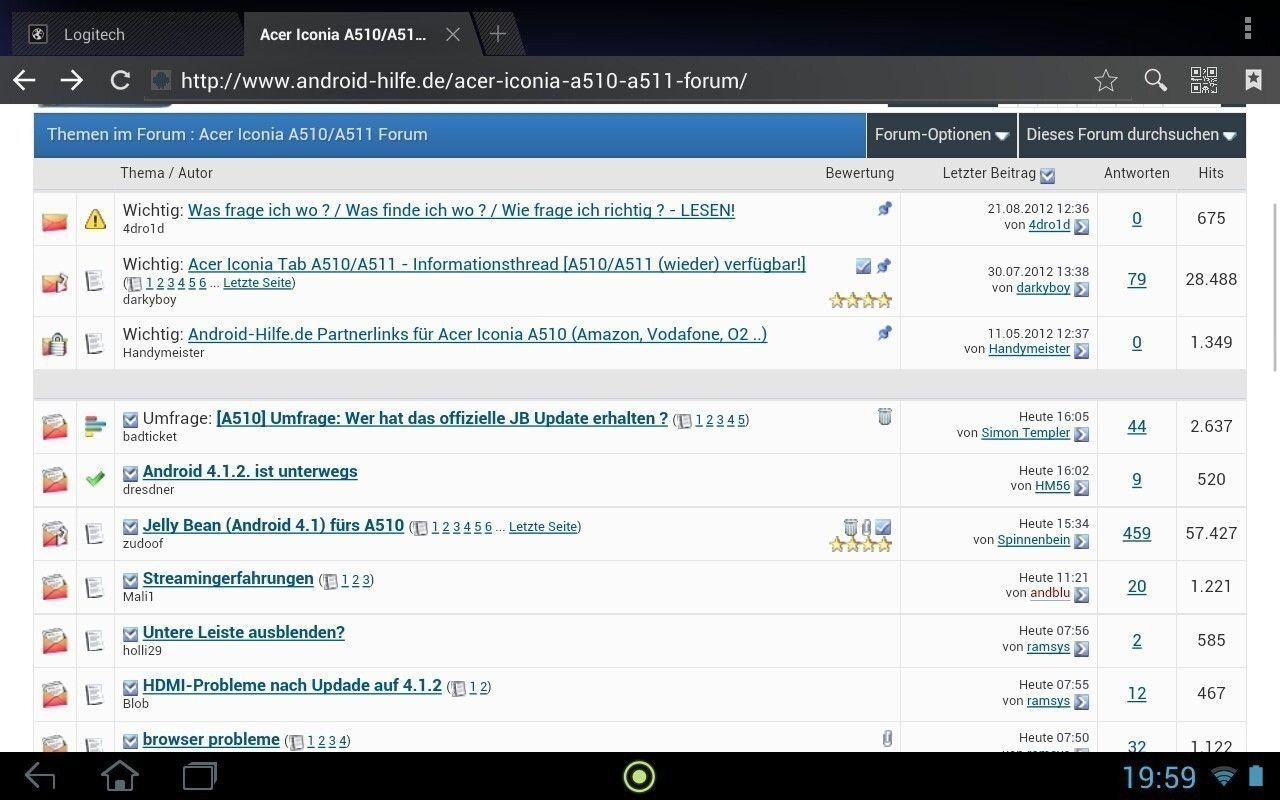Jump to last post by Spinnenbein
Image resolution: width=1280 pixels, height=800 pixels.
1081,541
